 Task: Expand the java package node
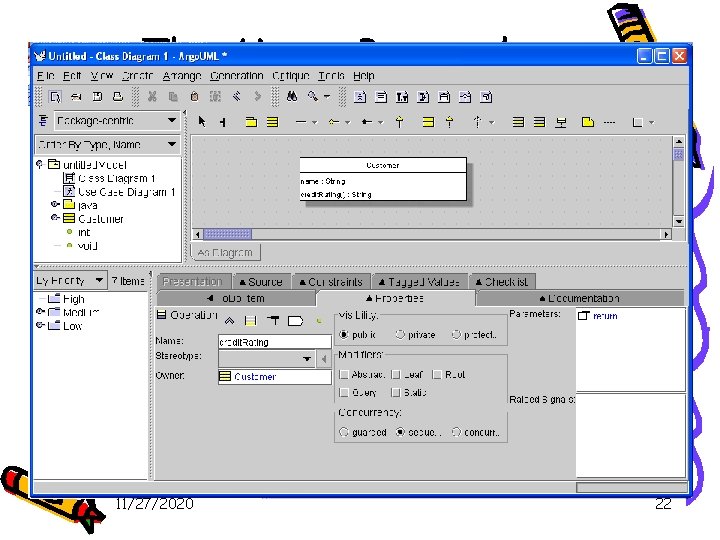point(55,204)
